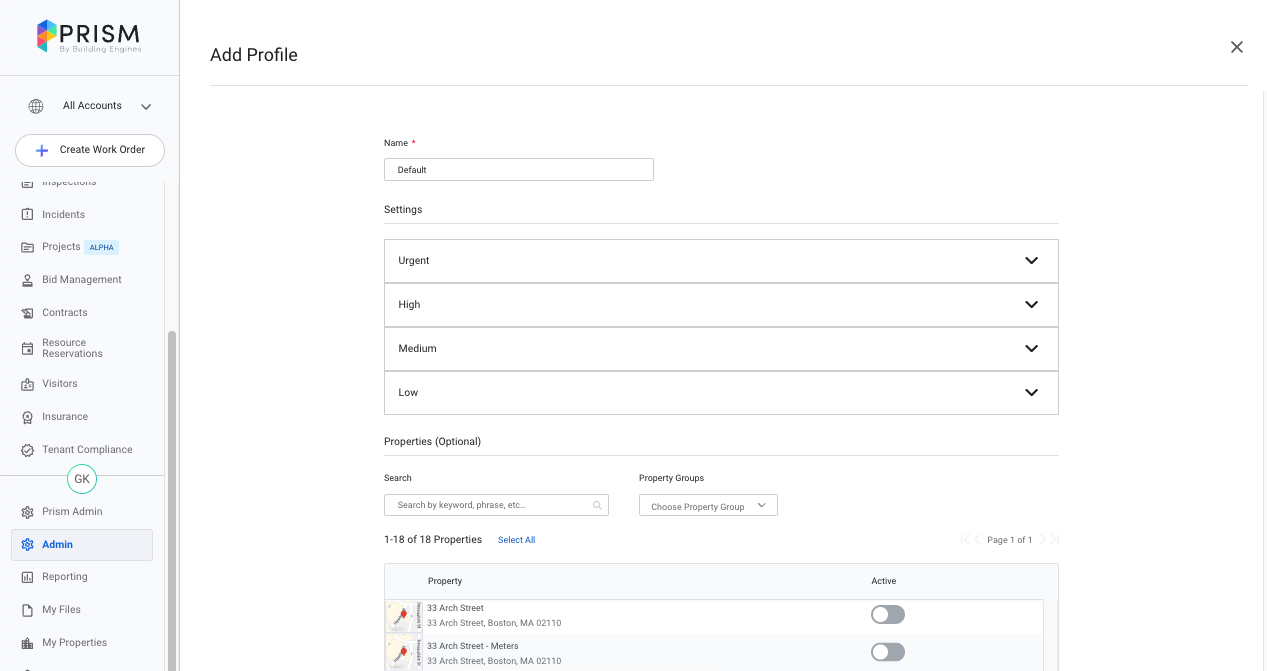Image resolution: width=1267 pixels, height=671 pixels.
Task: Open Prism Admin menu item
Action: [x=72, y=512]
